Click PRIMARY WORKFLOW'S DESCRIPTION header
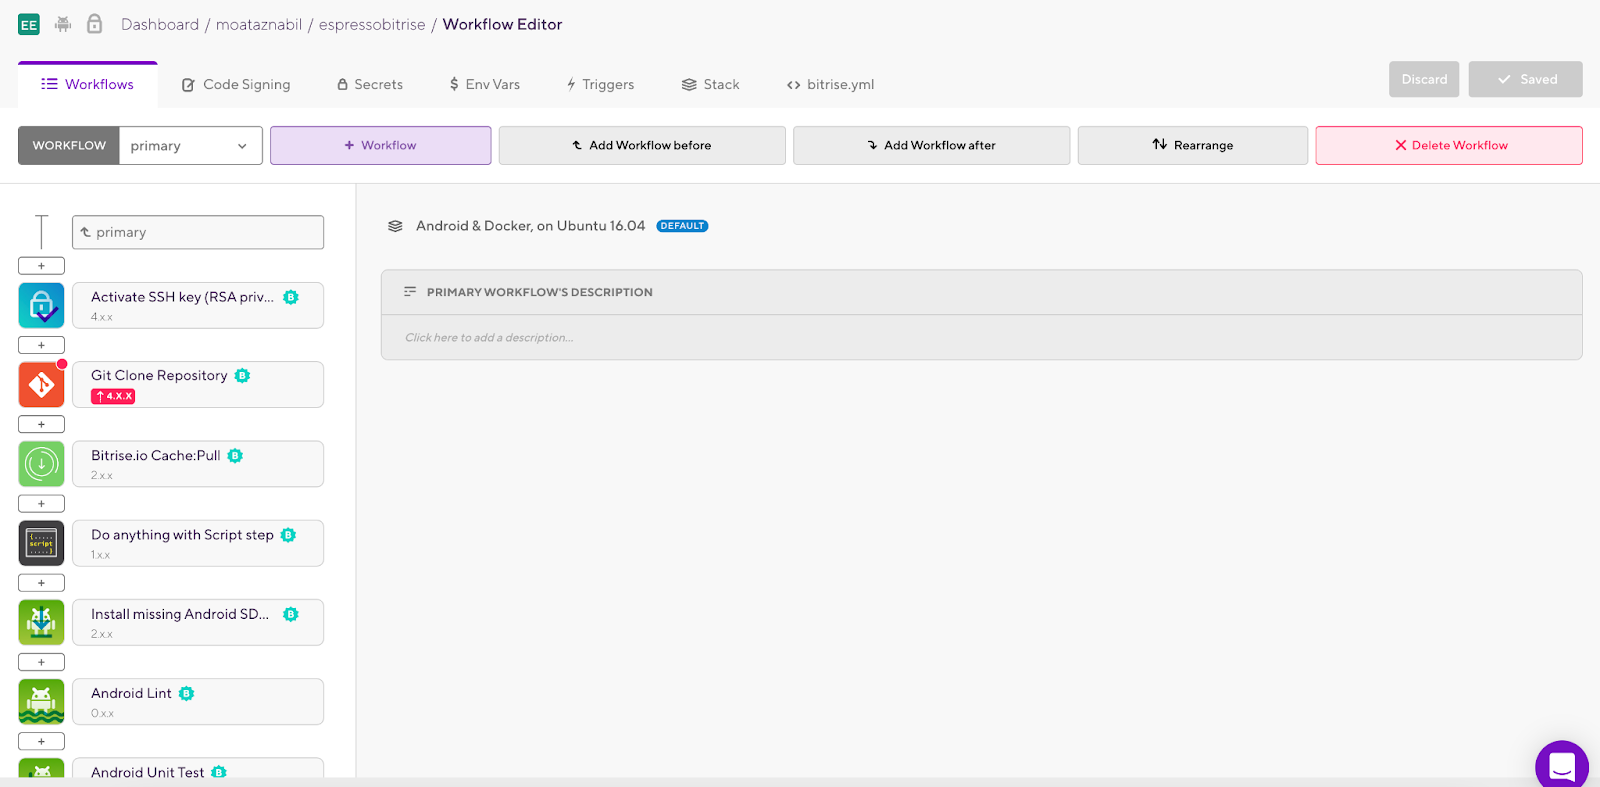1600x787 pixels. click(x=539, y=292)
